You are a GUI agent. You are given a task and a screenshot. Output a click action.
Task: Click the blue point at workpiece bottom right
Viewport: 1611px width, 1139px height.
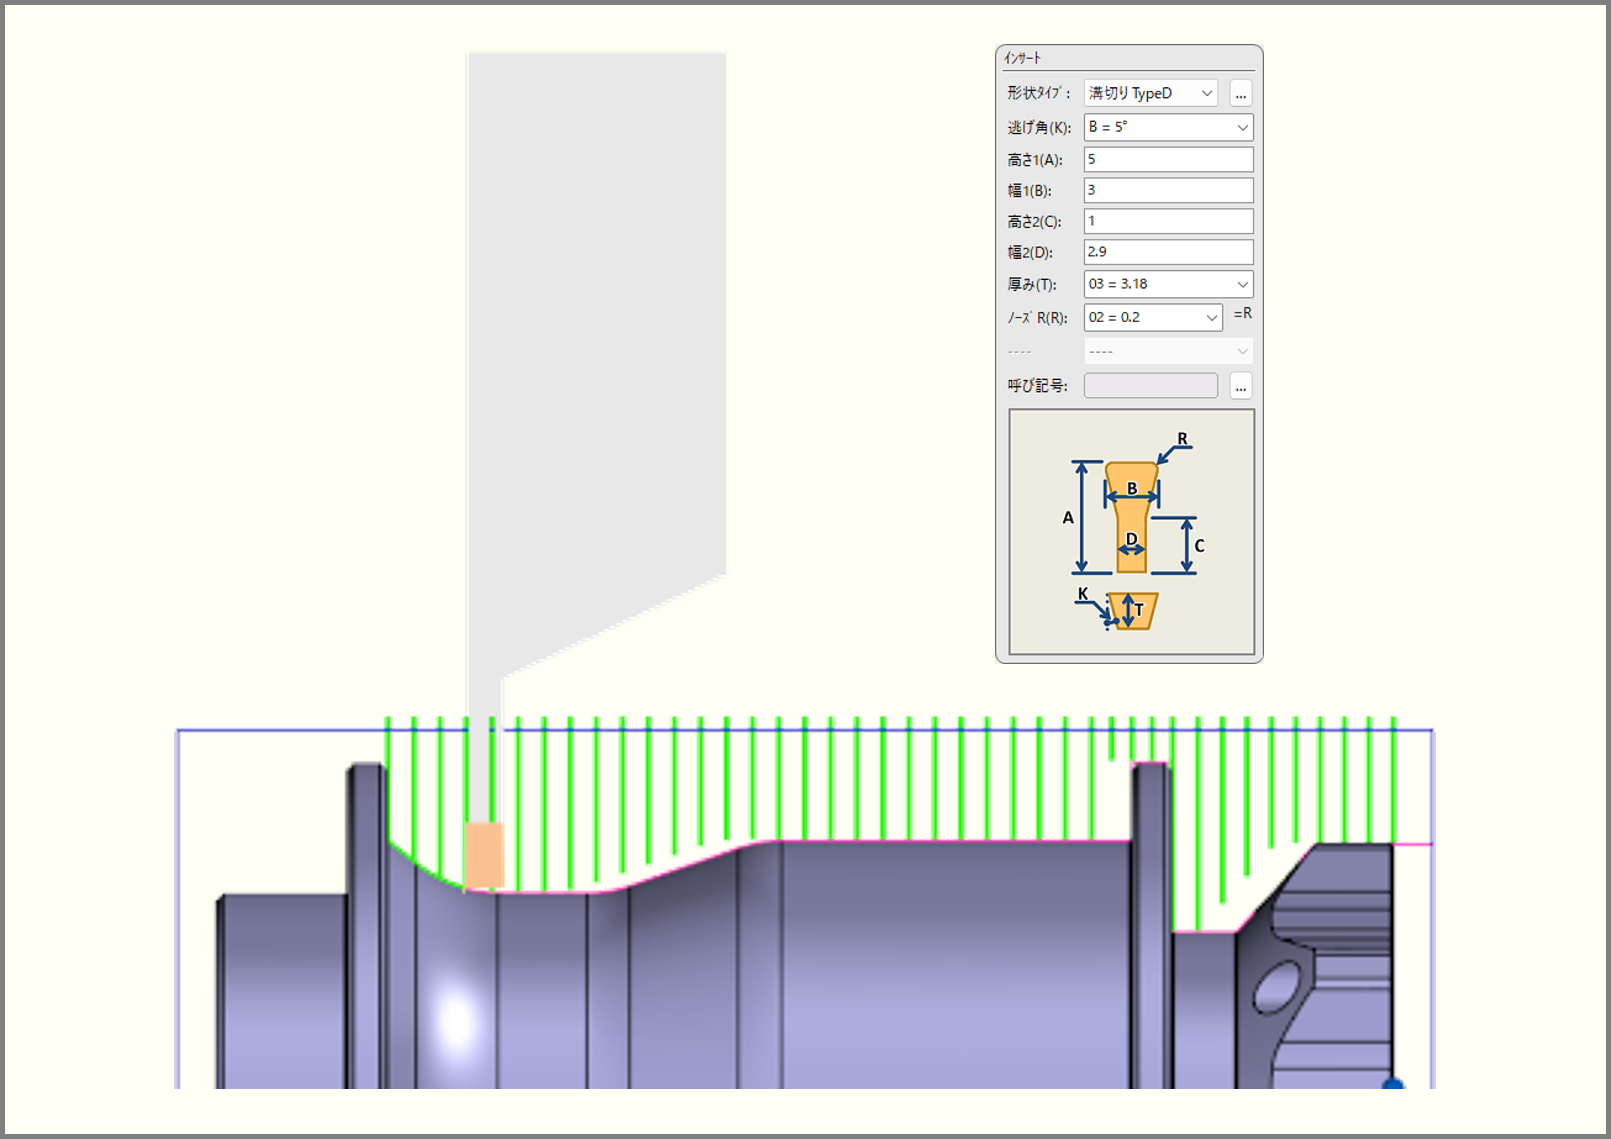1392,1084
